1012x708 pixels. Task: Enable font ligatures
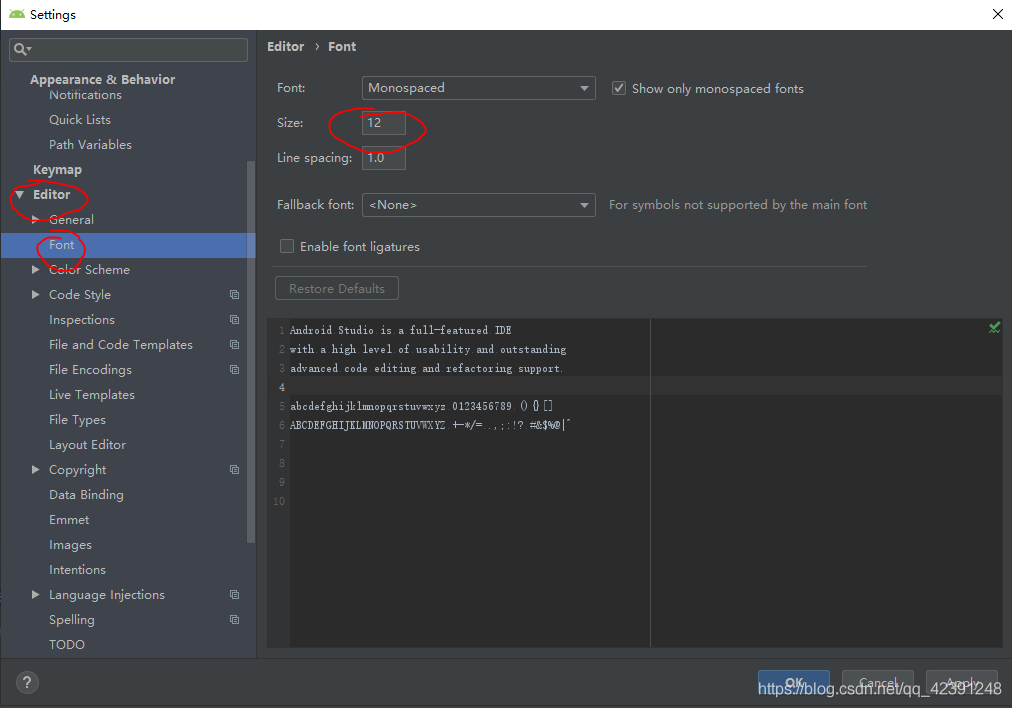(287, 246)
